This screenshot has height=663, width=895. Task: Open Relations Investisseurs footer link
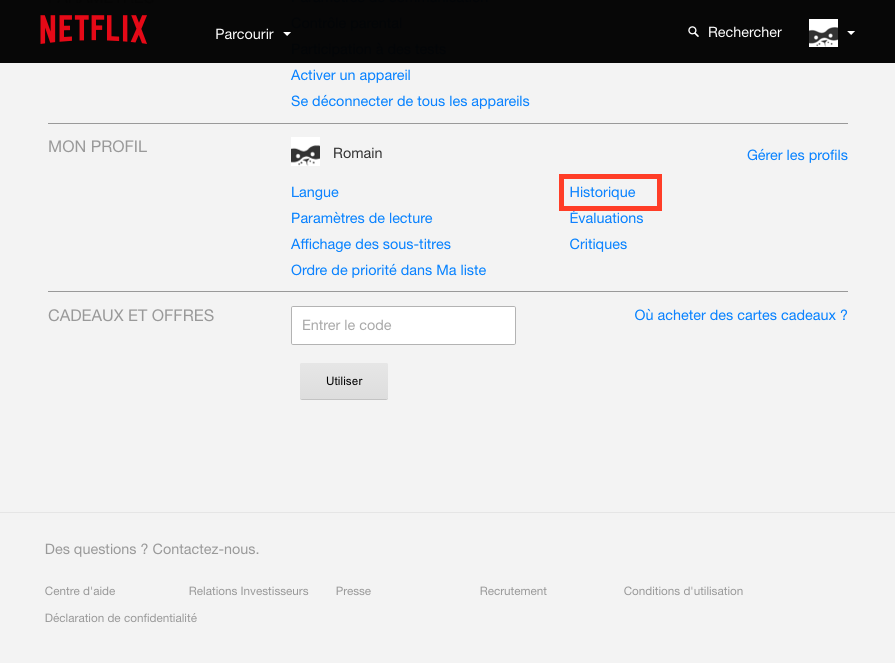pyautogui.click(x=248, y=591)
